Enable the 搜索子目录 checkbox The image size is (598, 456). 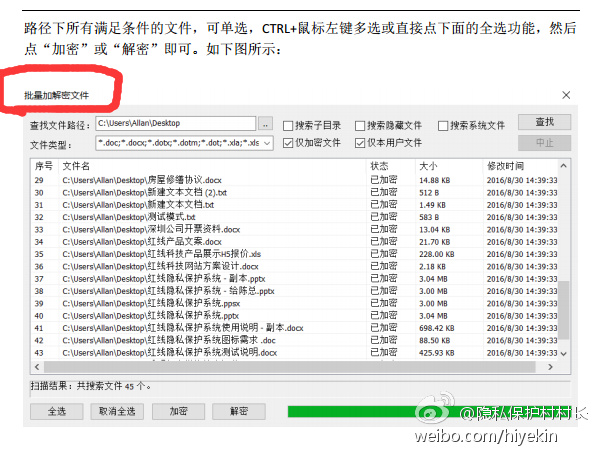point(288,126)
